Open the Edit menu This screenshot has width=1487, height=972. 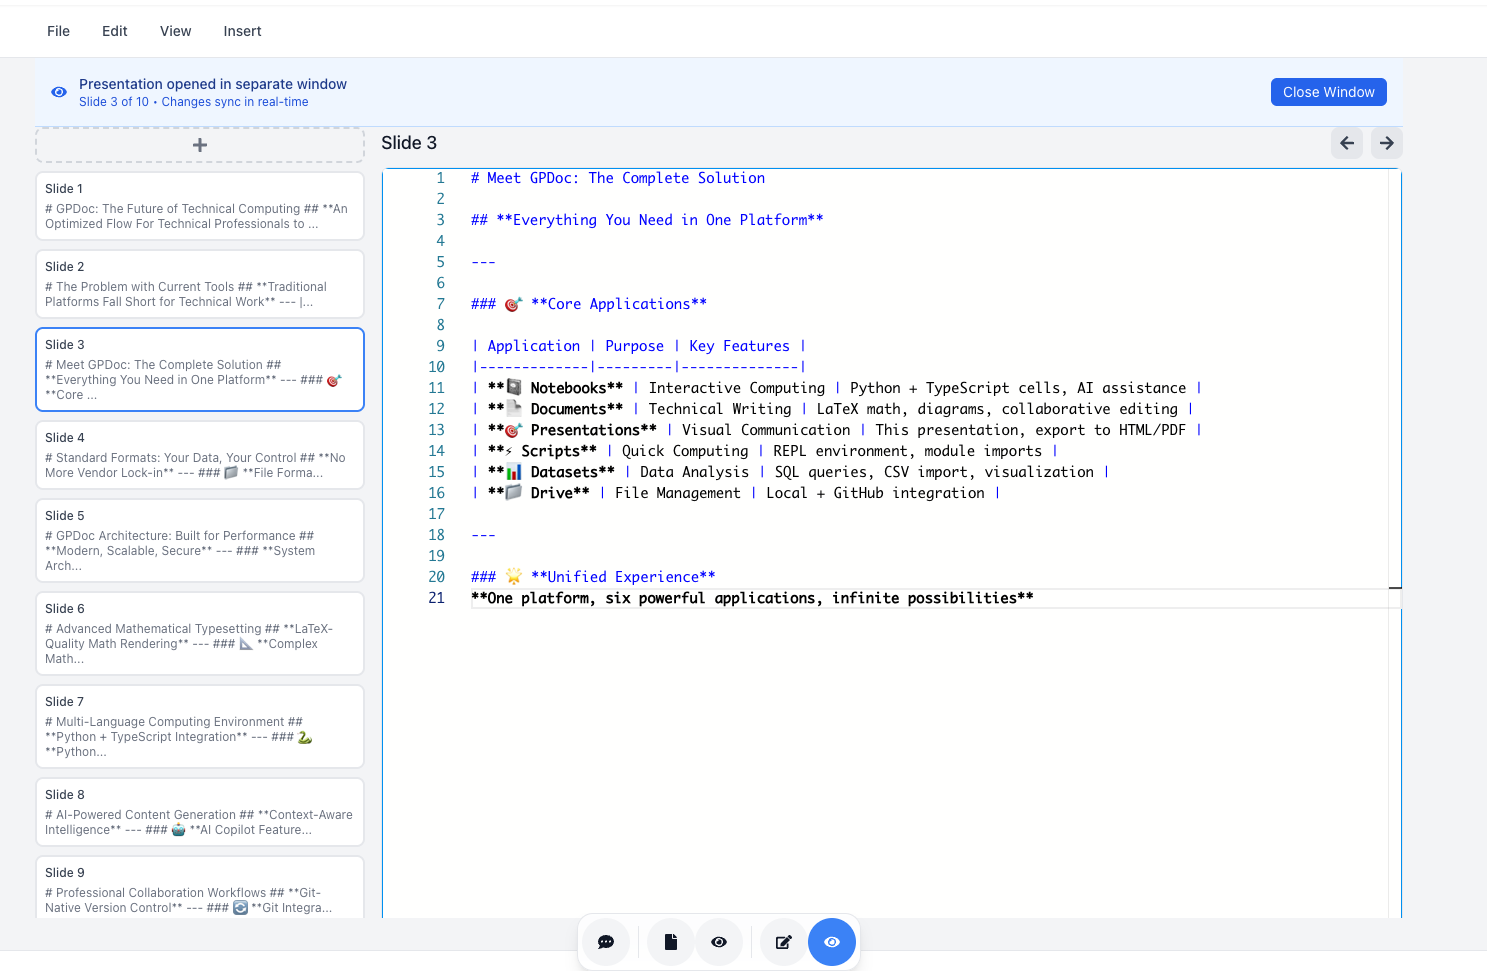[x=115, y=31]
